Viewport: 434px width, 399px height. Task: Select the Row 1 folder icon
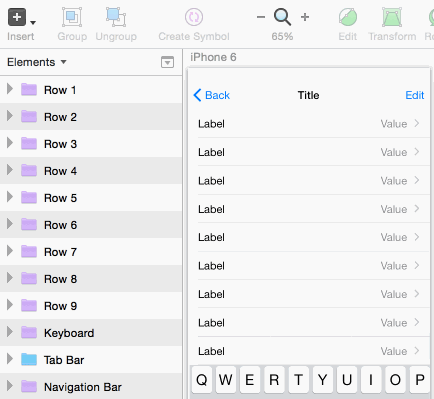[x=29, y=89]
